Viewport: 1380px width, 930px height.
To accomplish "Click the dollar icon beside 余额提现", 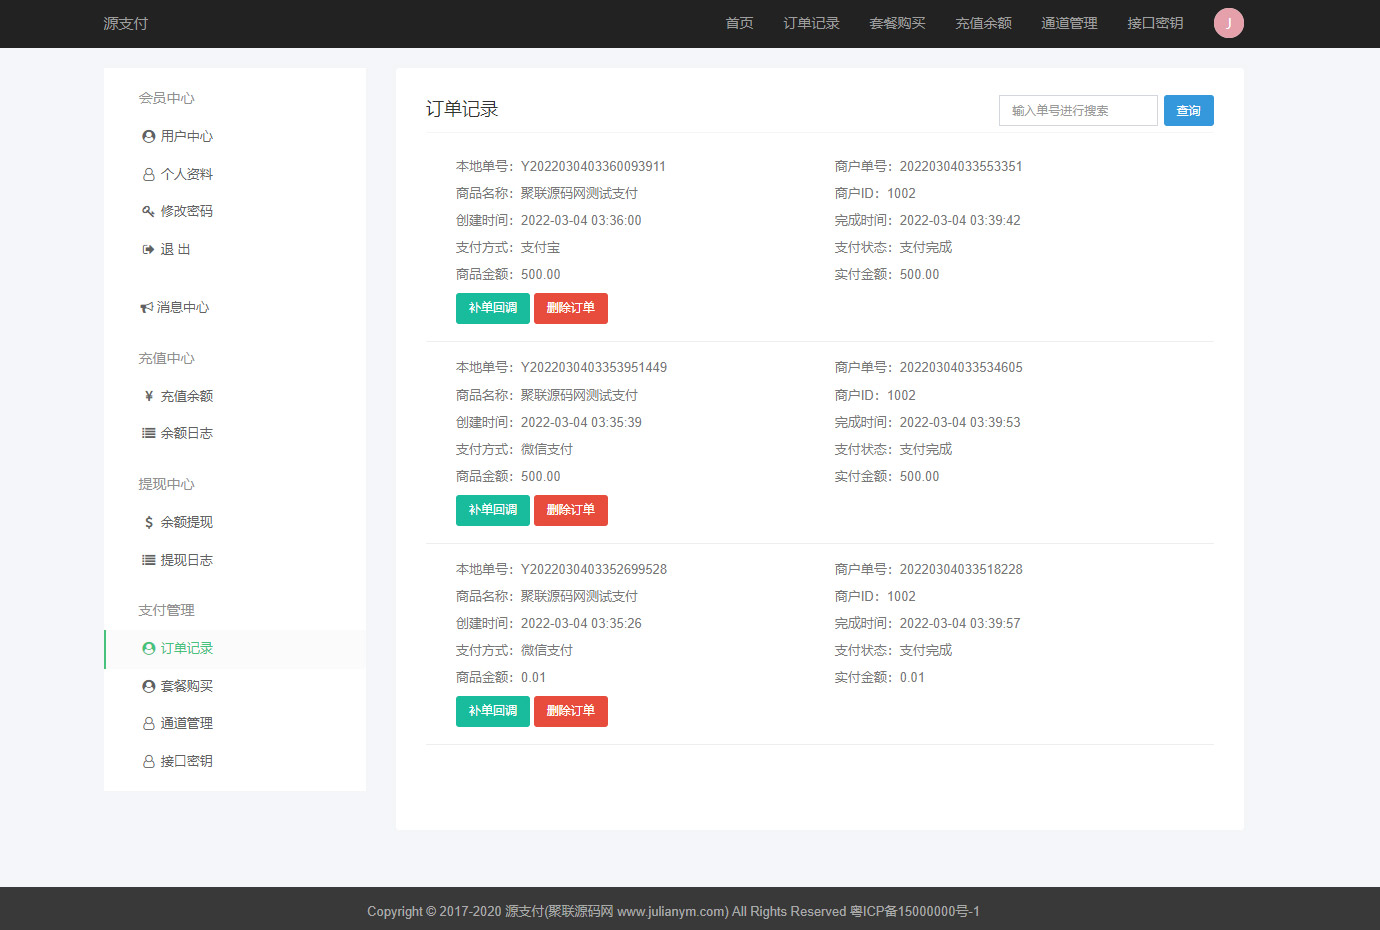I will coord(148,522).
